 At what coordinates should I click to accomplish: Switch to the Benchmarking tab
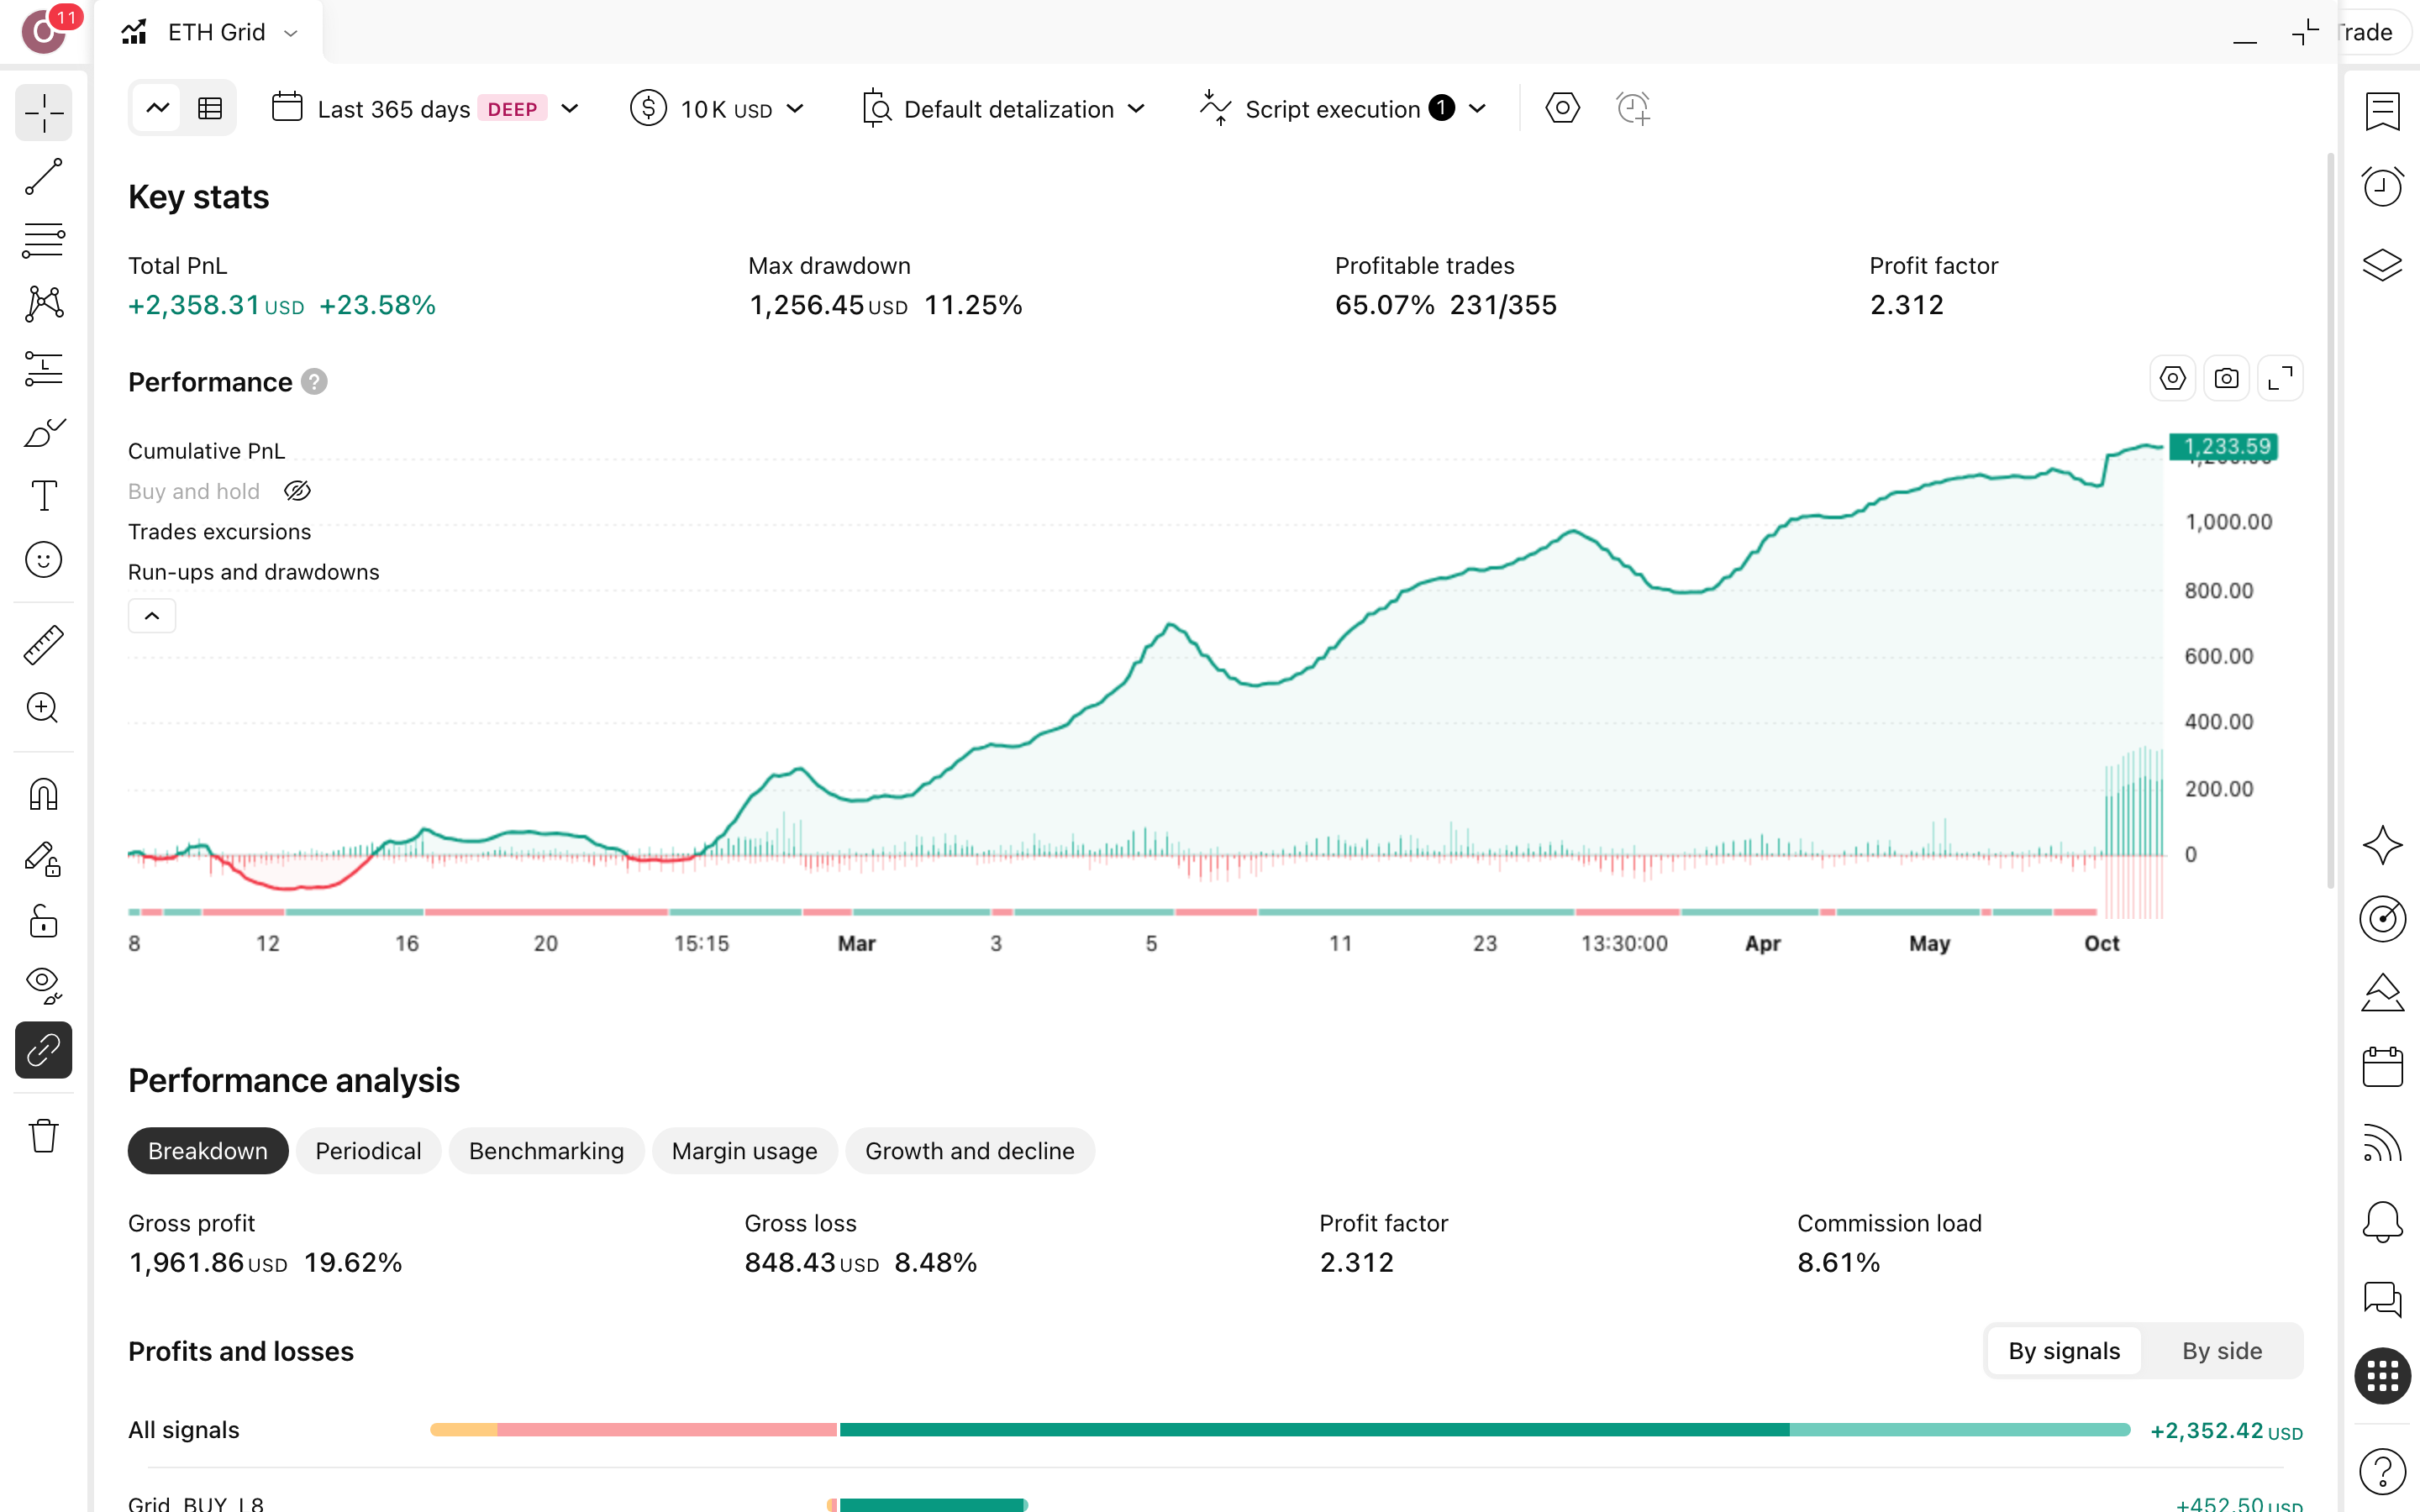point(546,1151)
